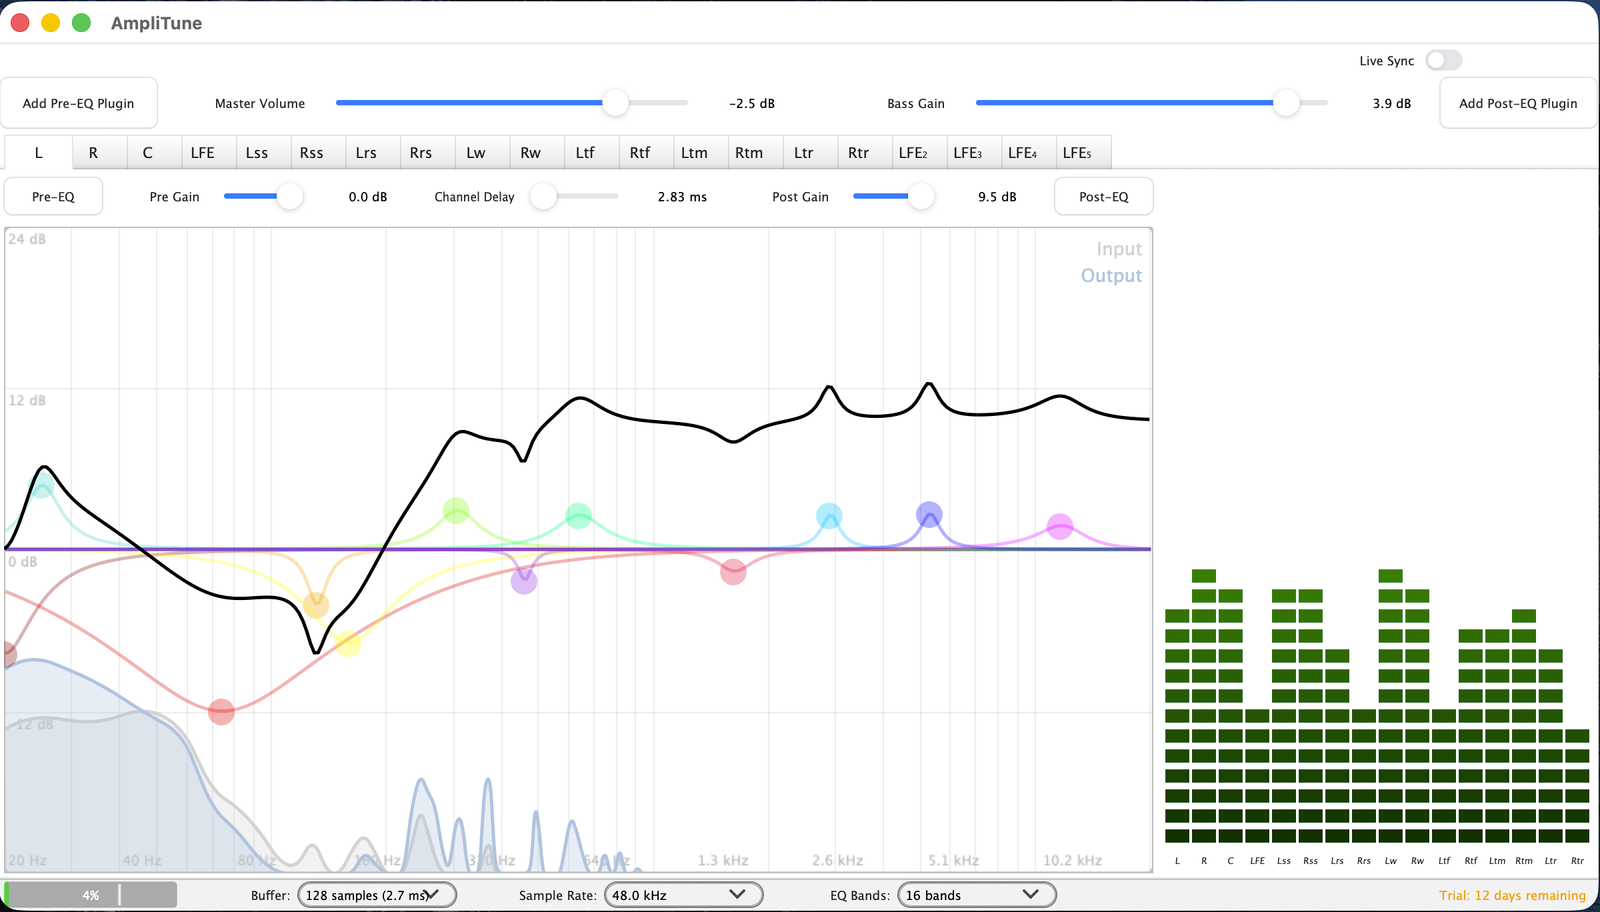Select the pink EQ node near 1.3 kHz
Viewport: 1600px width, 912px height.
click(733, 572)
